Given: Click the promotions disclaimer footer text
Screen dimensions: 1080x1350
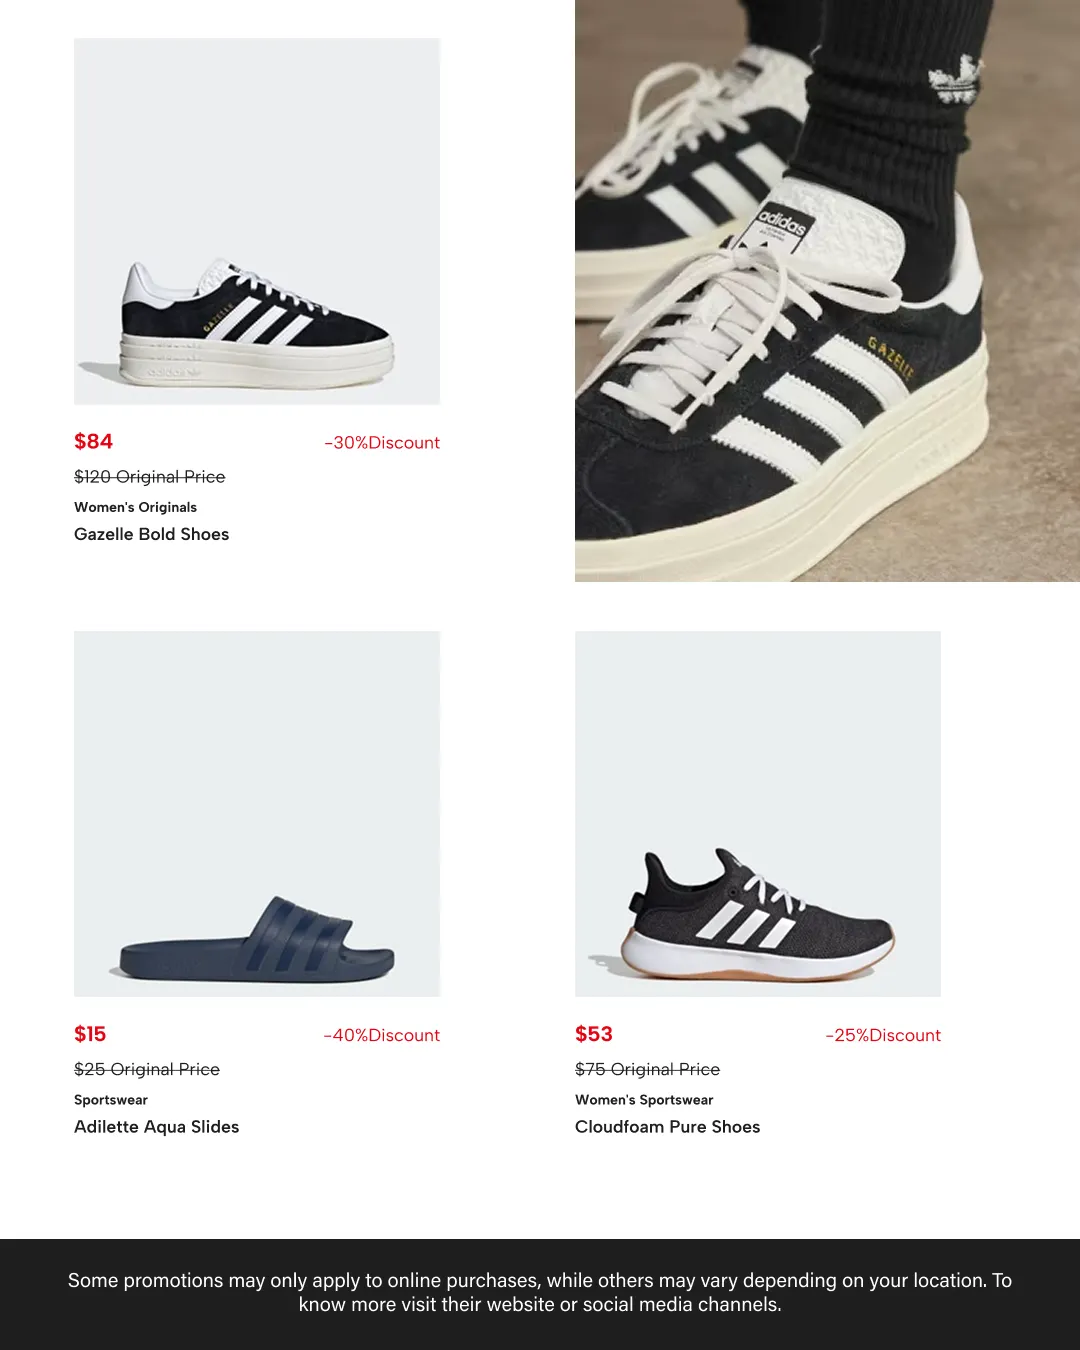Looking at the screenshot, I should coord(540,1292).
